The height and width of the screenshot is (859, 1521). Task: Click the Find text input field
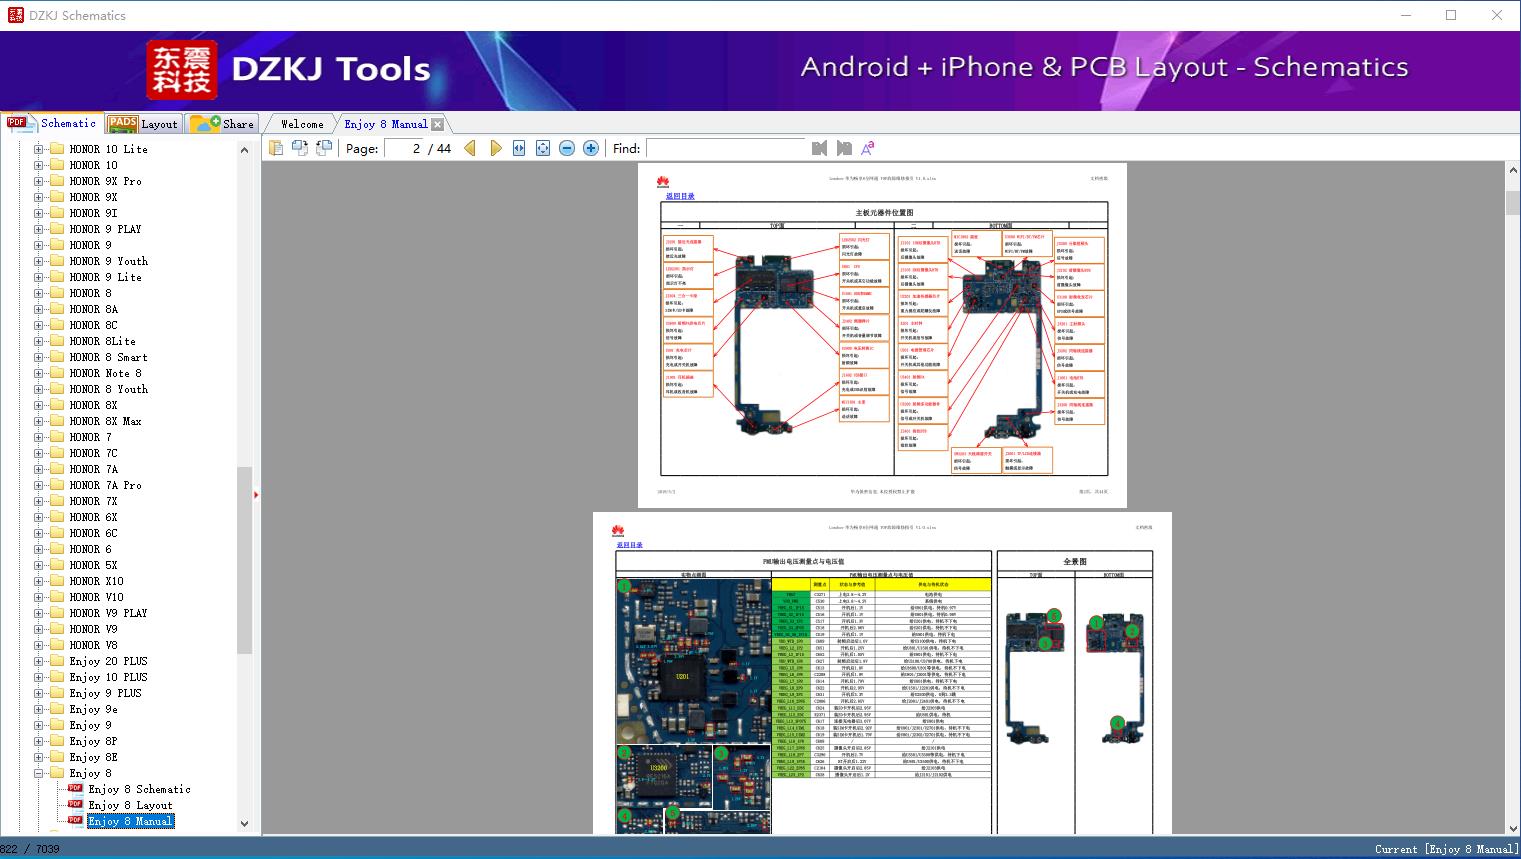[x=725, y=148]
